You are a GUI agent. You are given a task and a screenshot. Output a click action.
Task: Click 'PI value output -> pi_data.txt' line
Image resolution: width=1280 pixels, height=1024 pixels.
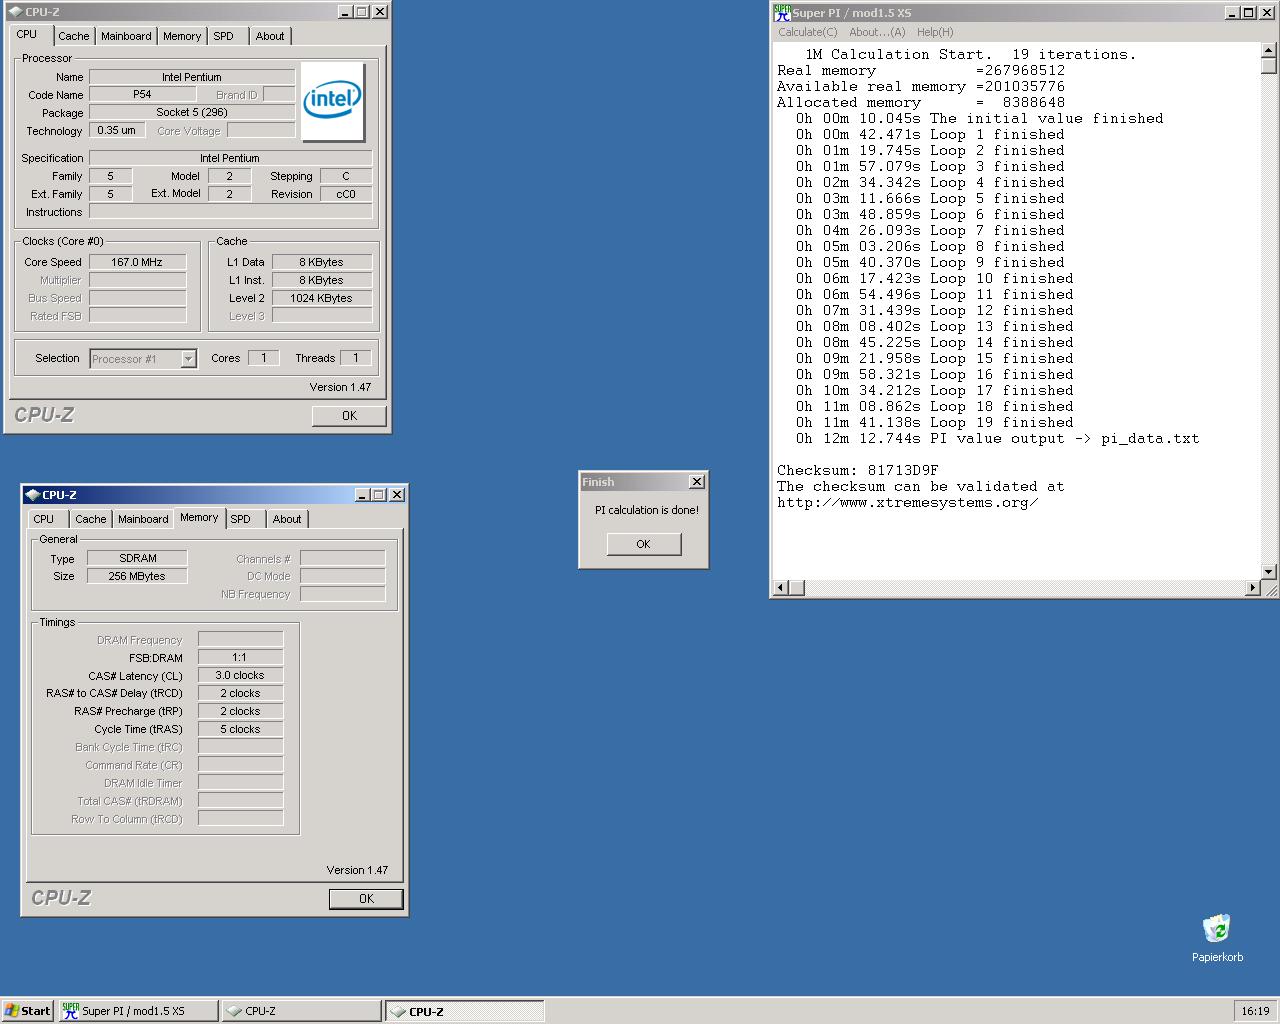998,438
